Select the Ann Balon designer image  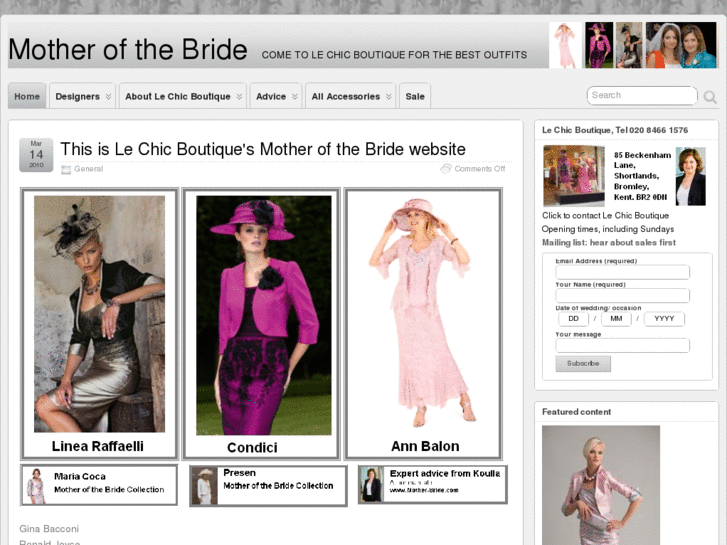[423, 324]
